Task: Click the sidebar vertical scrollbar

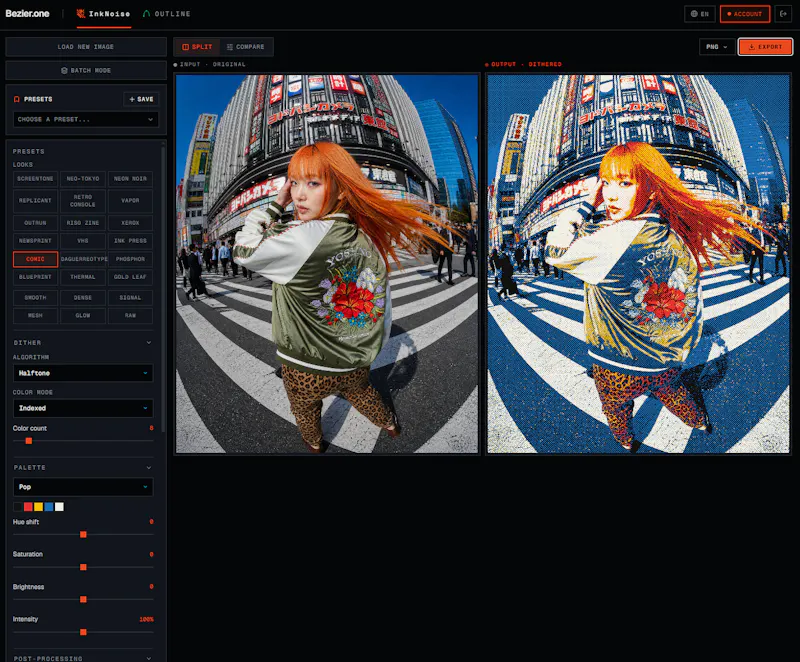Action: click(163, 288)
